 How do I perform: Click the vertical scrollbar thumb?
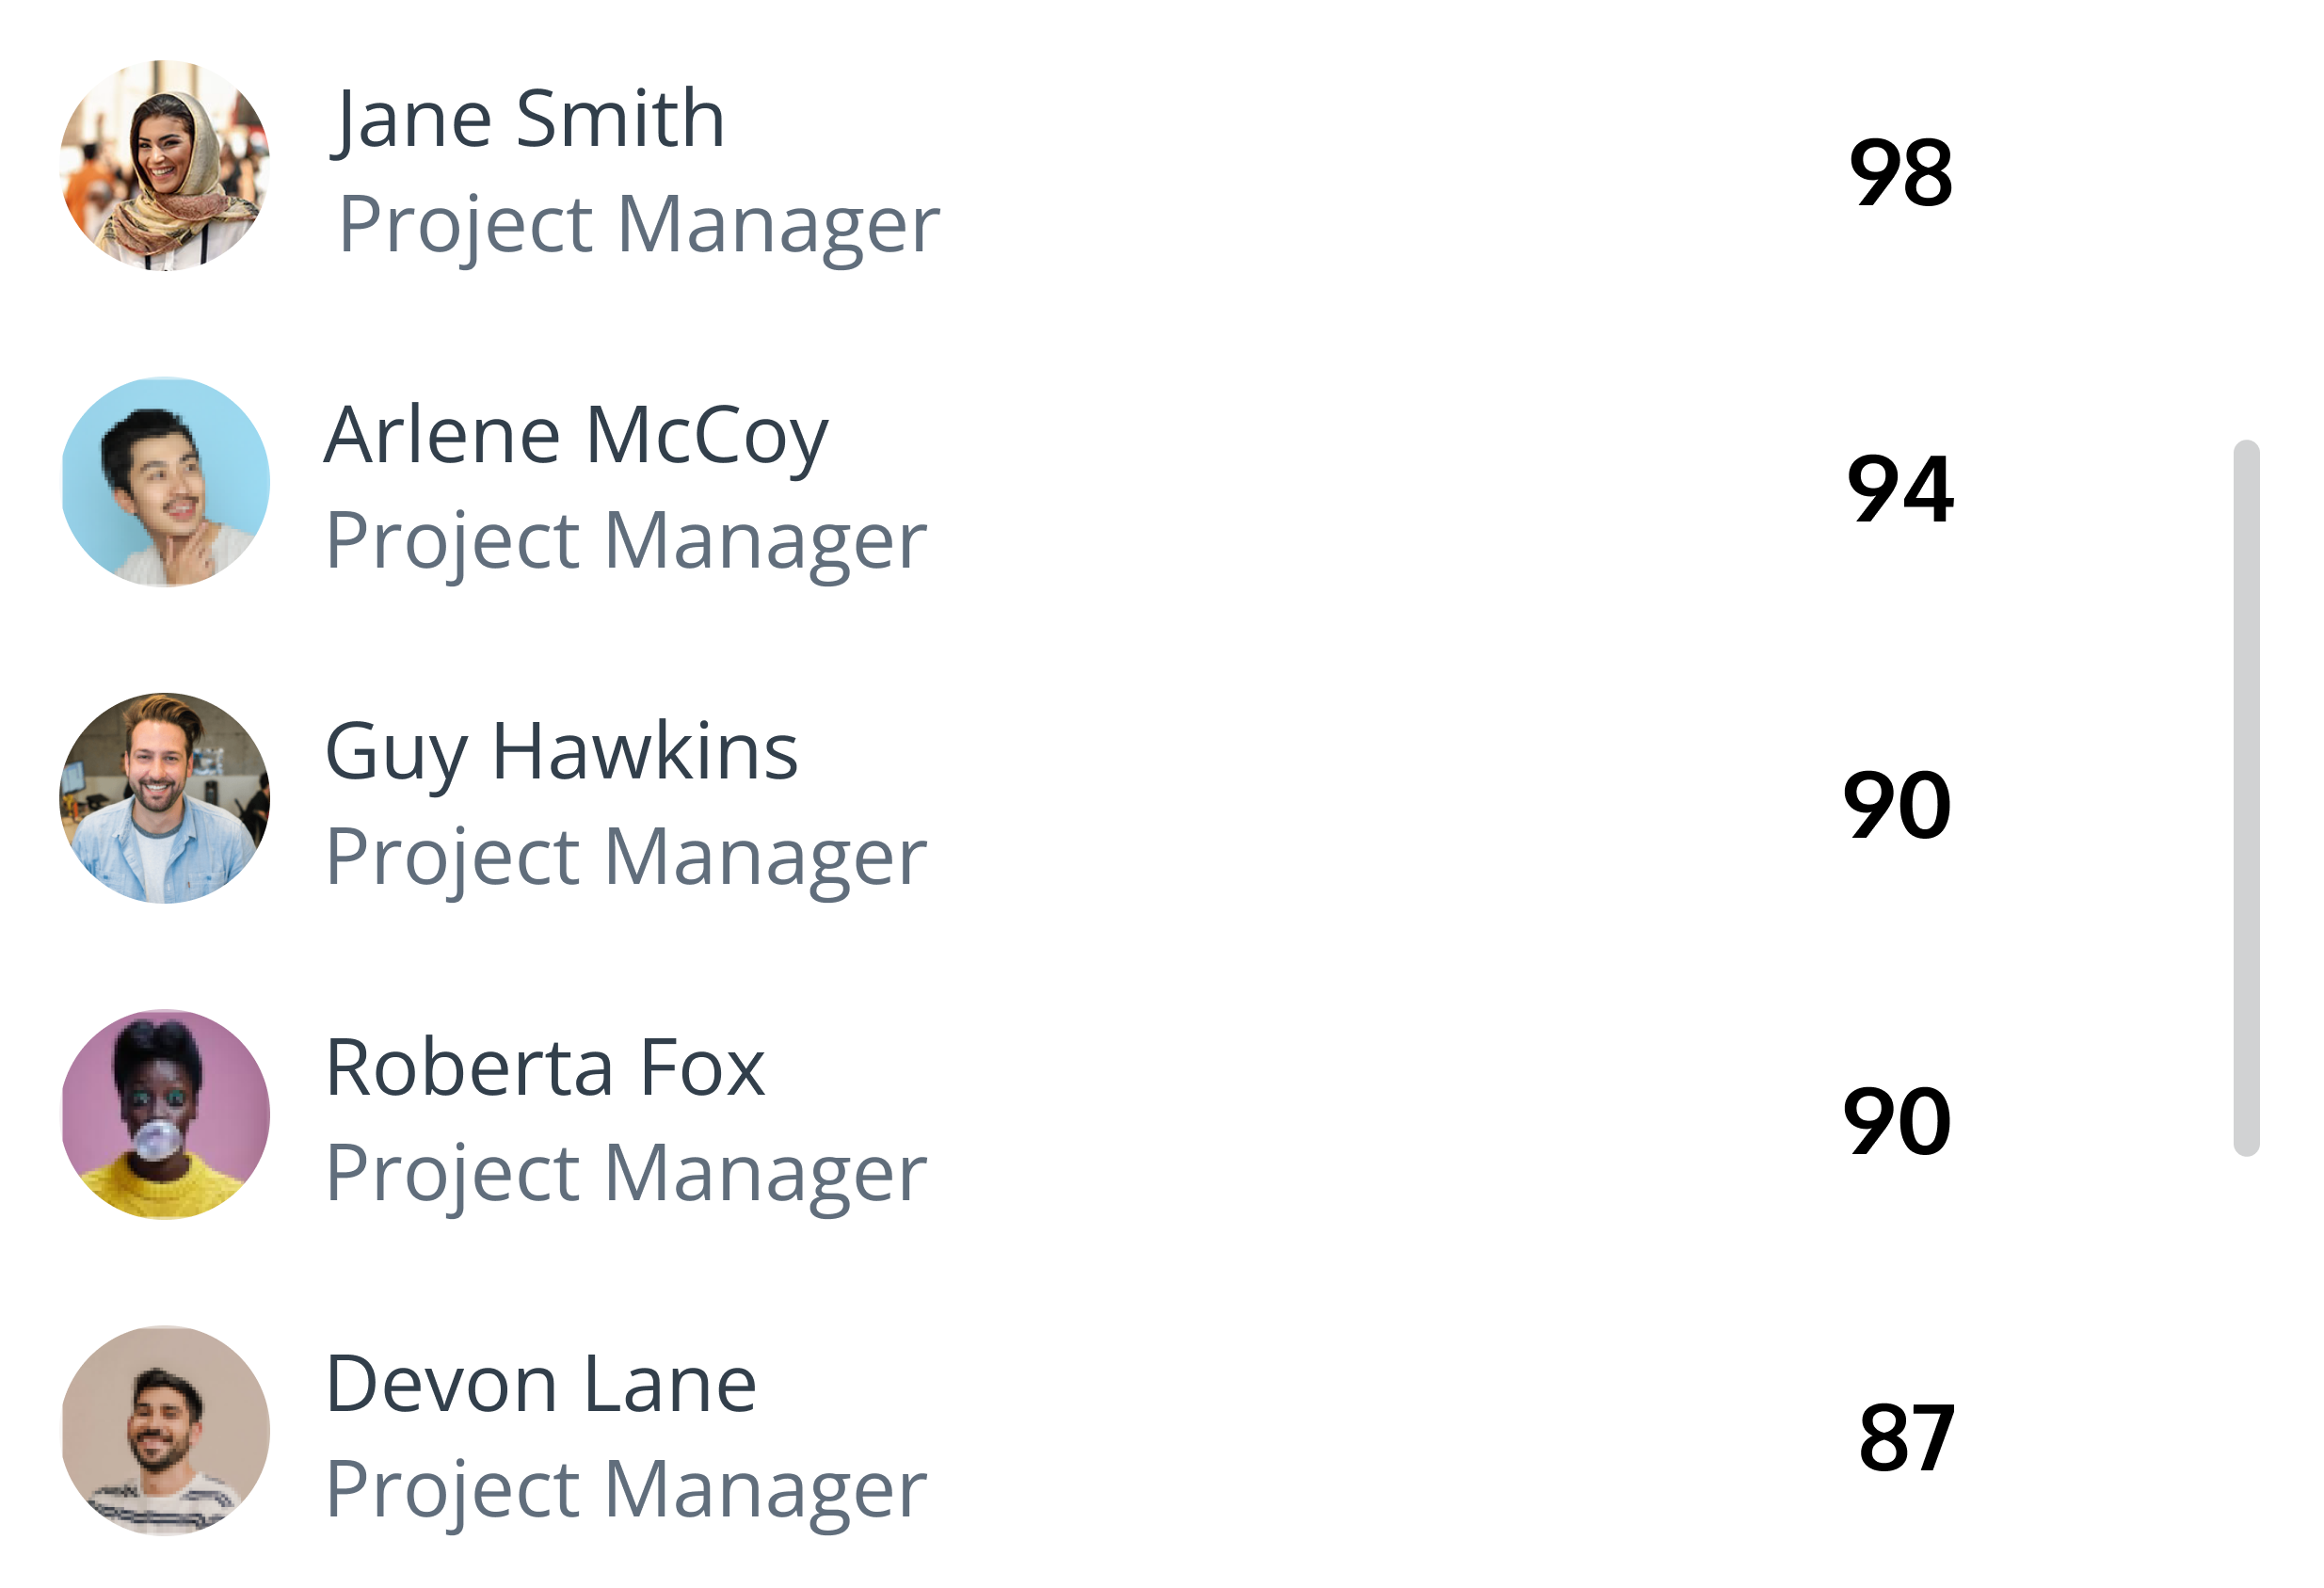pyautogui.click(x=2246, y=798)
